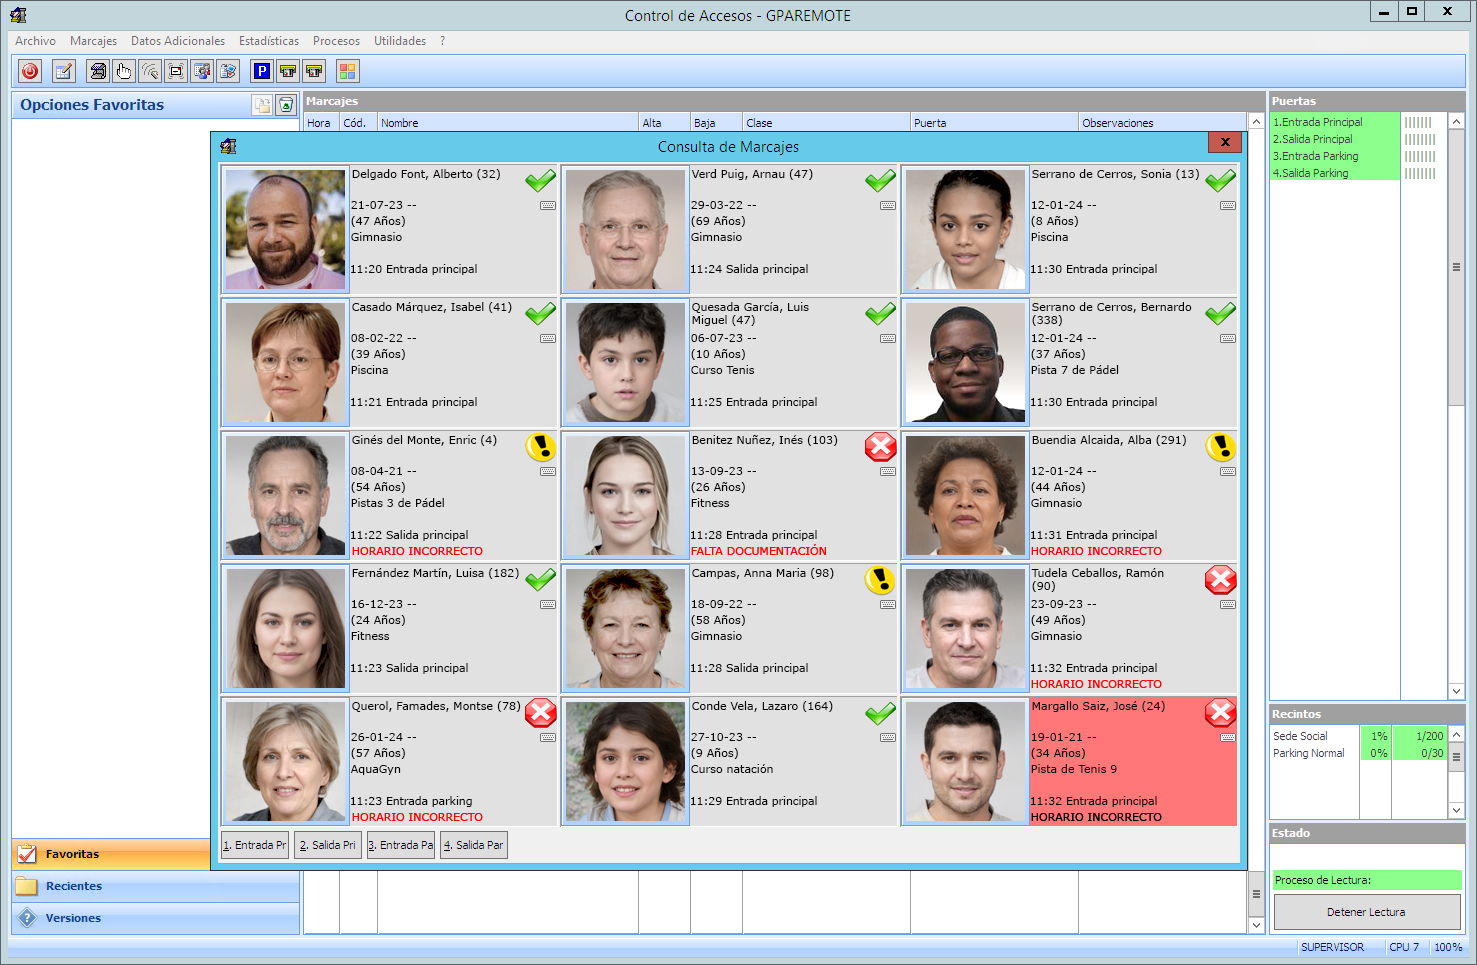Click the proximity card reader icon
The height and width of the screenshot is (965, 1477).
click(150, 71)
